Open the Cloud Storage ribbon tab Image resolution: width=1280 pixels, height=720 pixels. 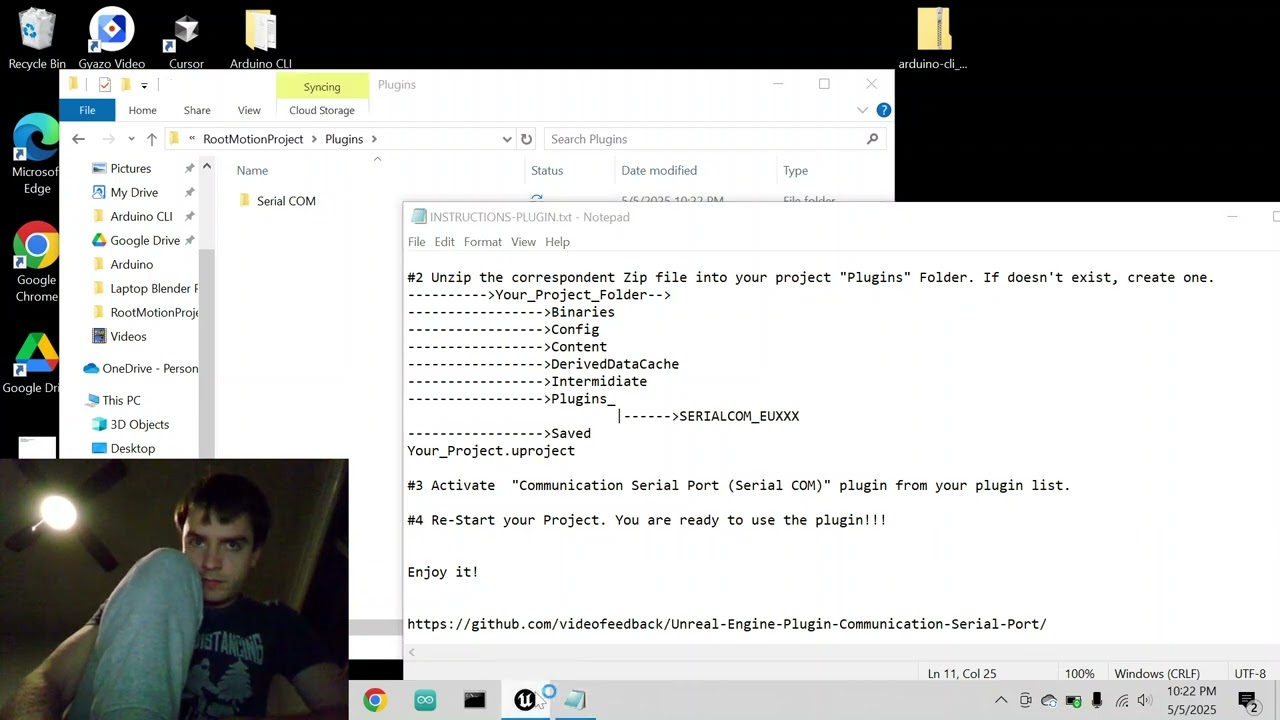(322, 110)
